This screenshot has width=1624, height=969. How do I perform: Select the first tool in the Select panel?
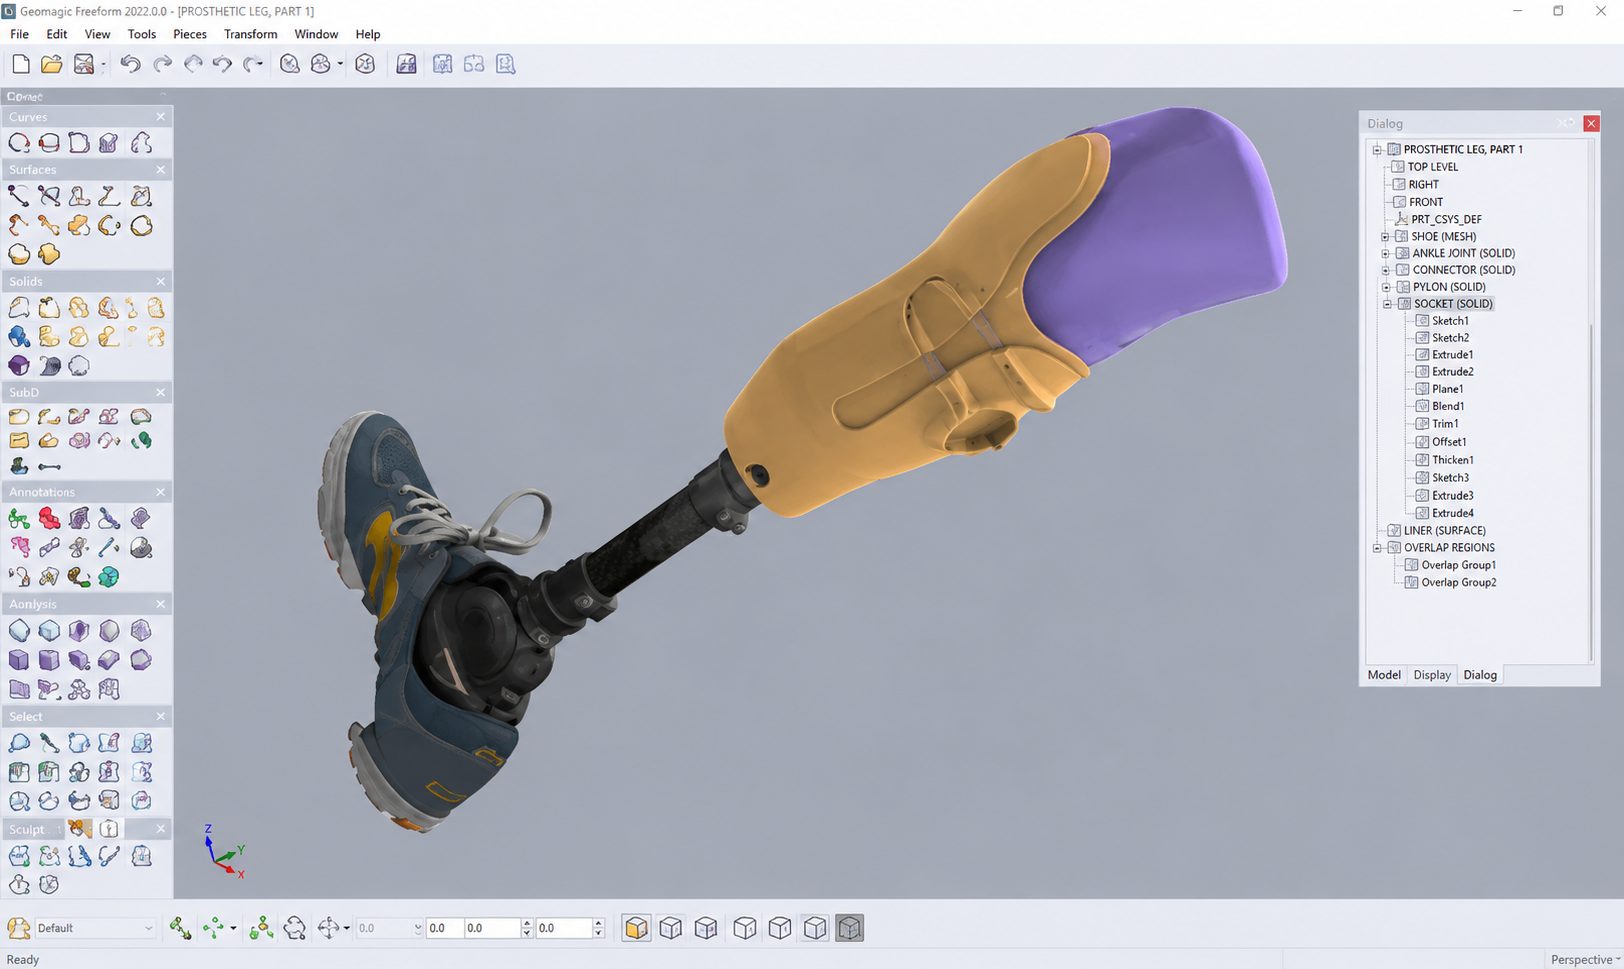click(x=19, y=743)
